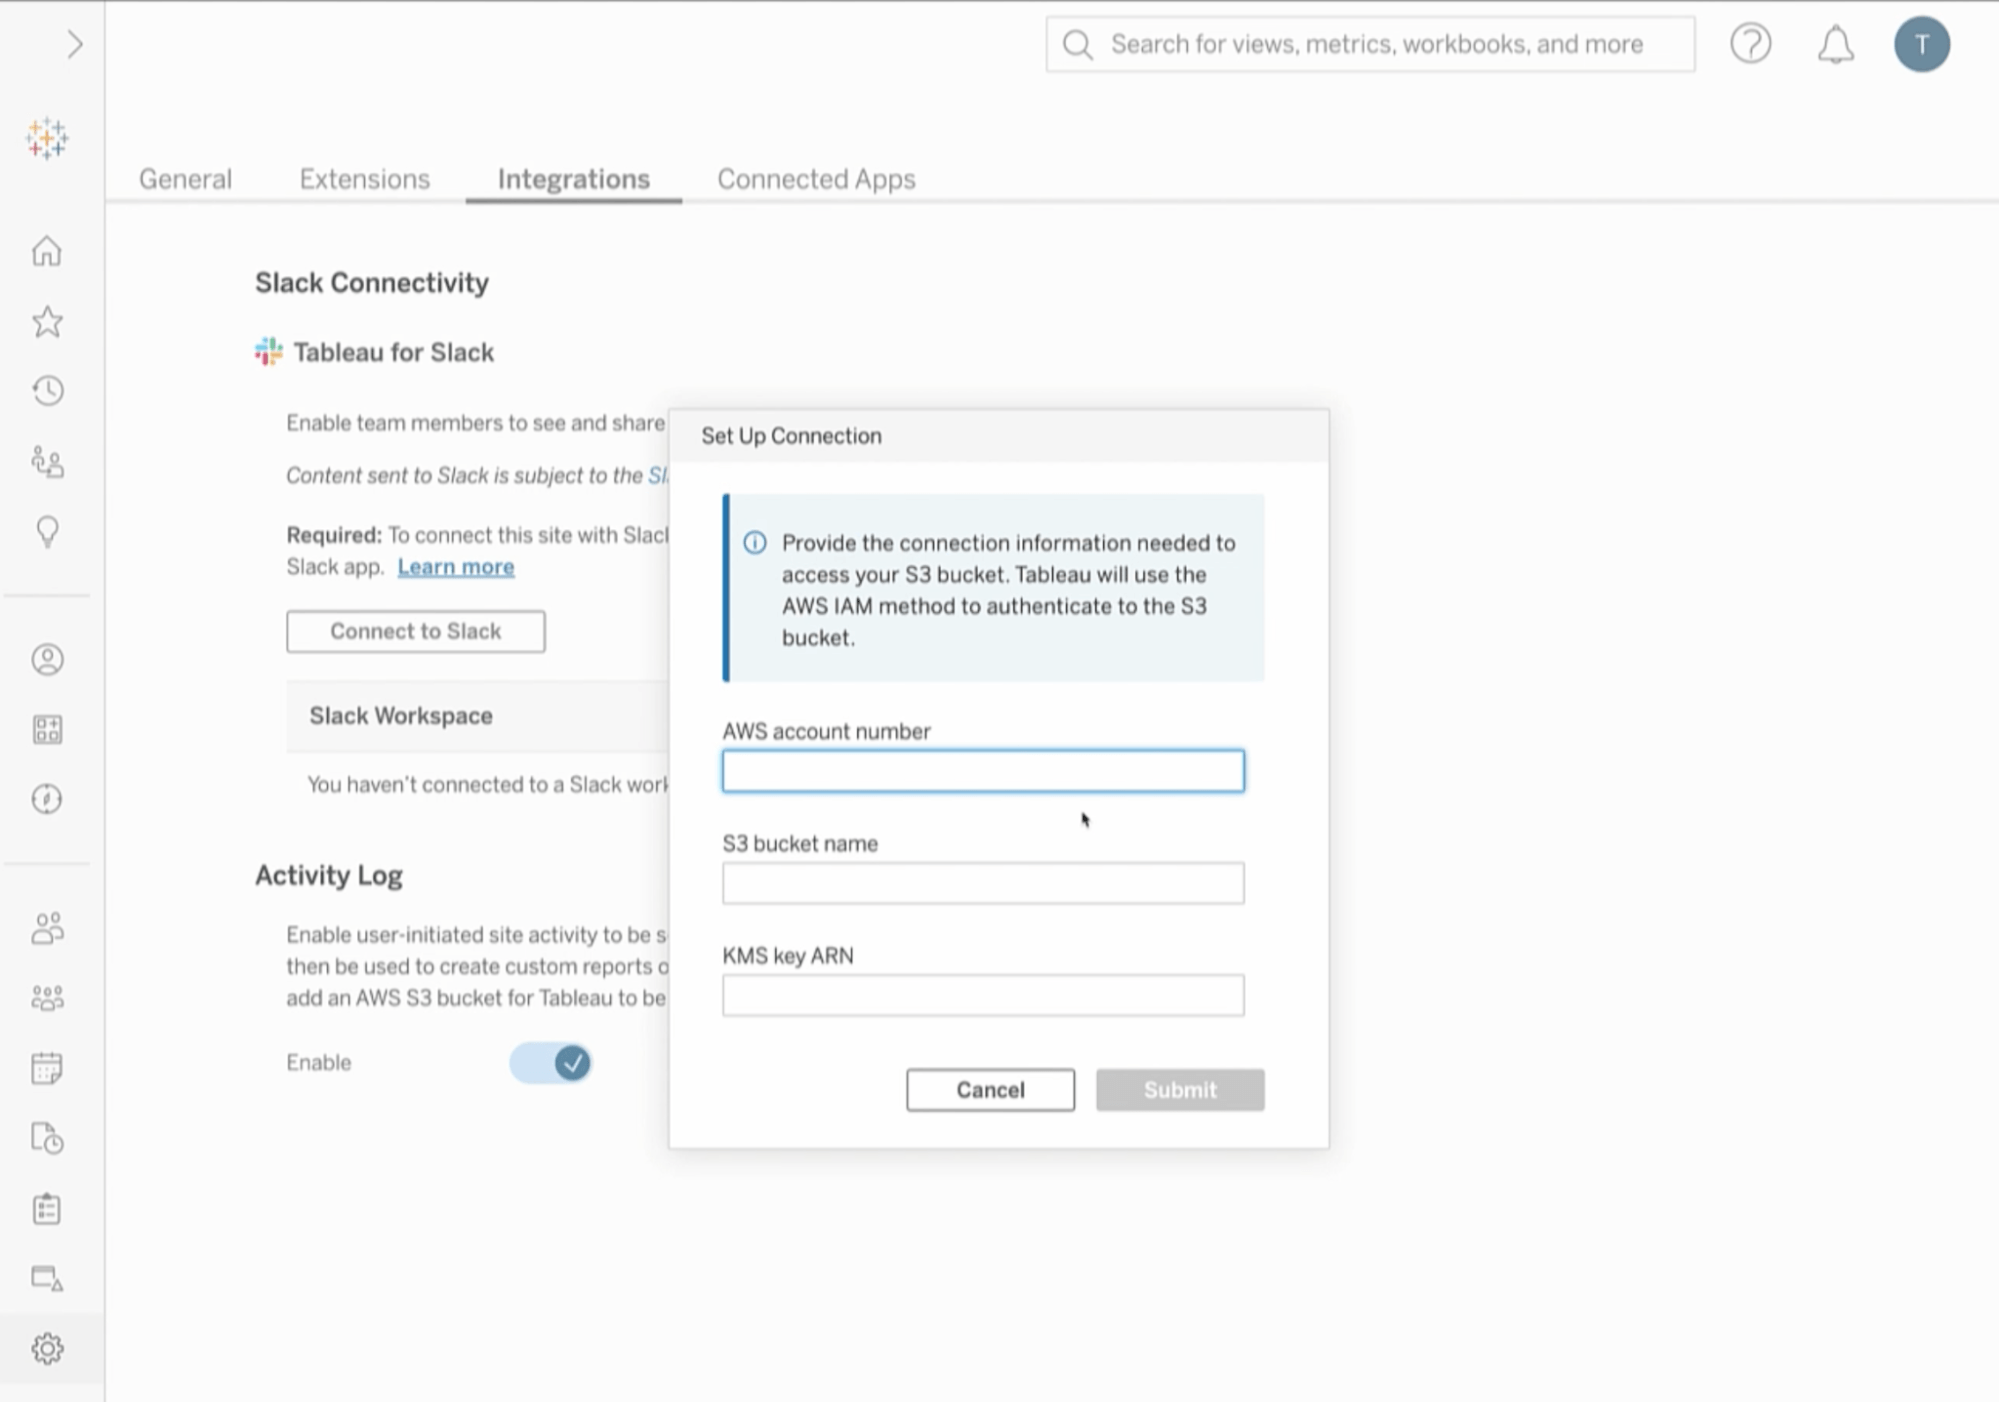Click the Favorites star icon
Screen dimensions: 1999x1402
point(47,322)
